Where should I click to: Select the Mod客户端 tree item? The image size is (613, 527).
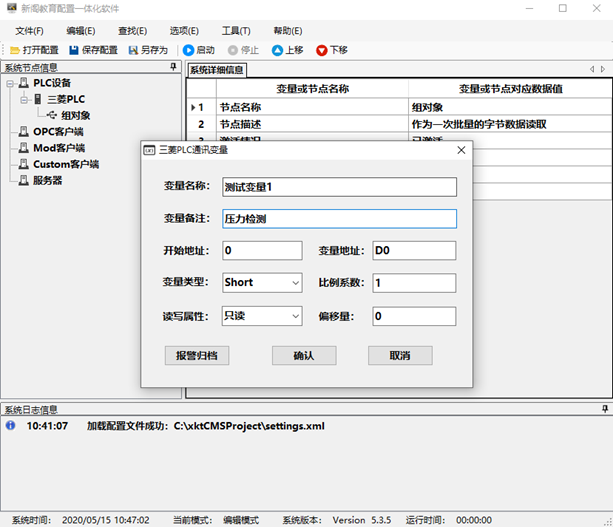pyautogui.click(x=59, y=148)
